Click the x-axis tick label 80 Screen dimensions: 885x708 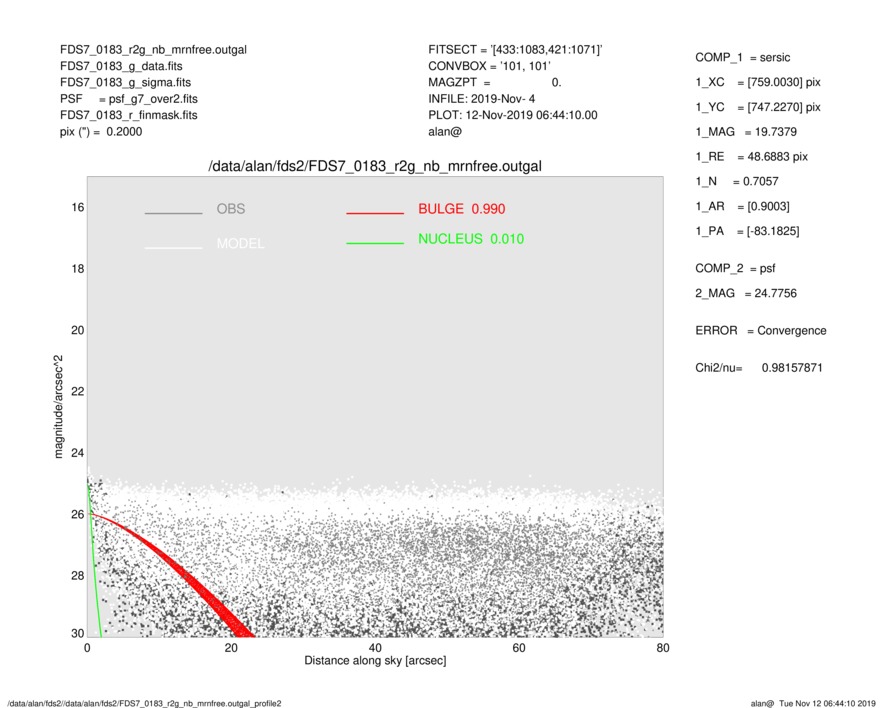tap(663, 648)
